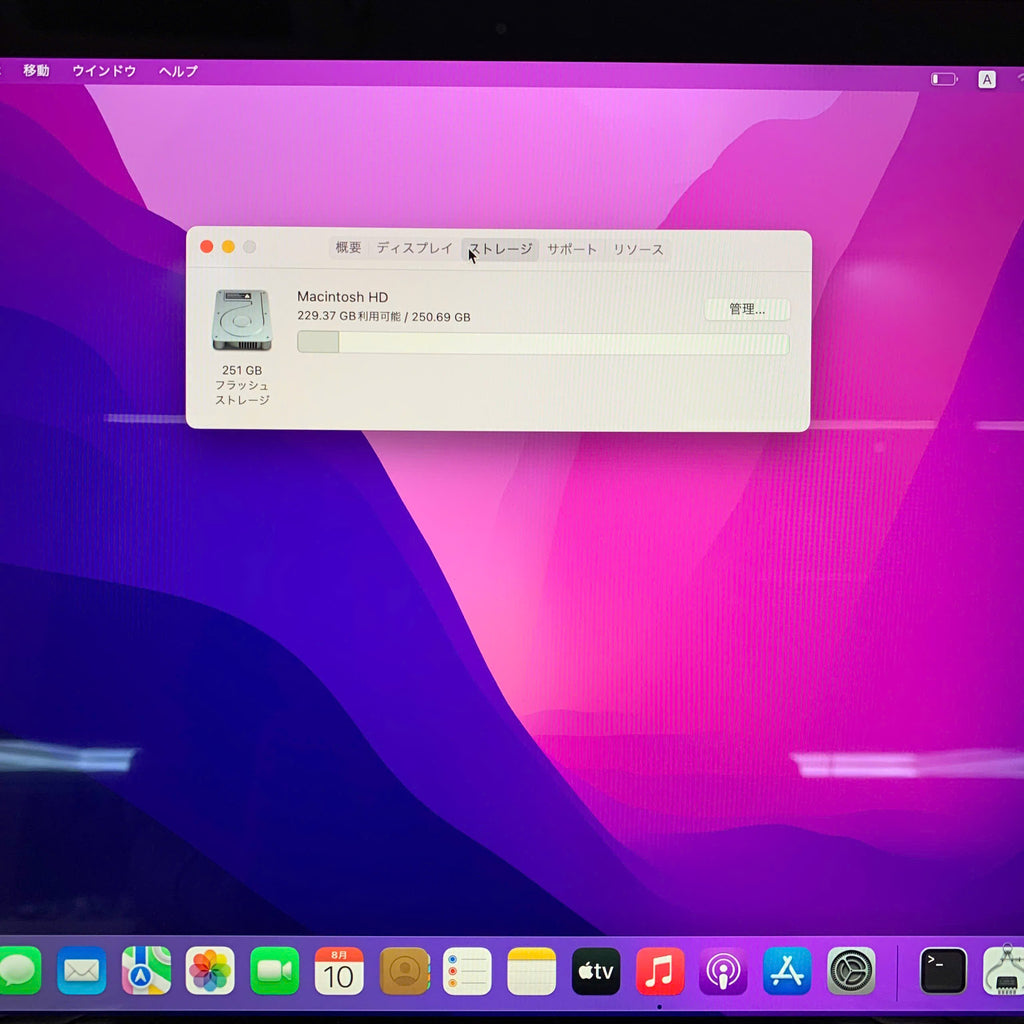Open Photos from the Dock
Image resolution: width=1024 pixels, height=1024 pixels.
210,971
